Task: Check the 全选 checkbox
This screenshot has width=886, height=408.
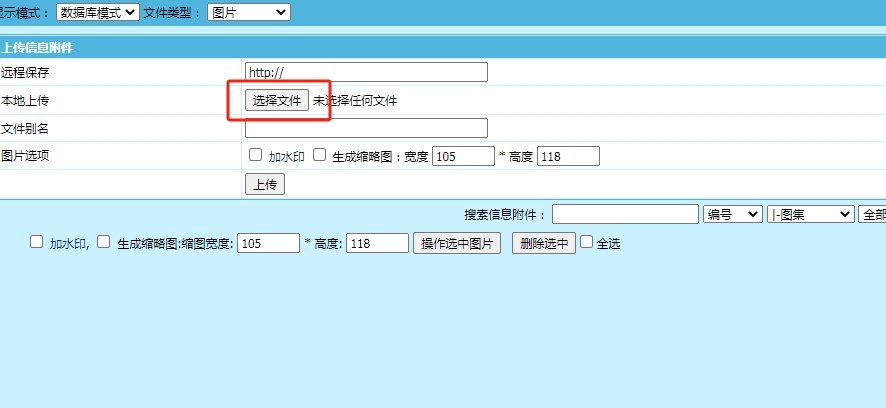Action: pyautogui.click(x=587, y=242)
